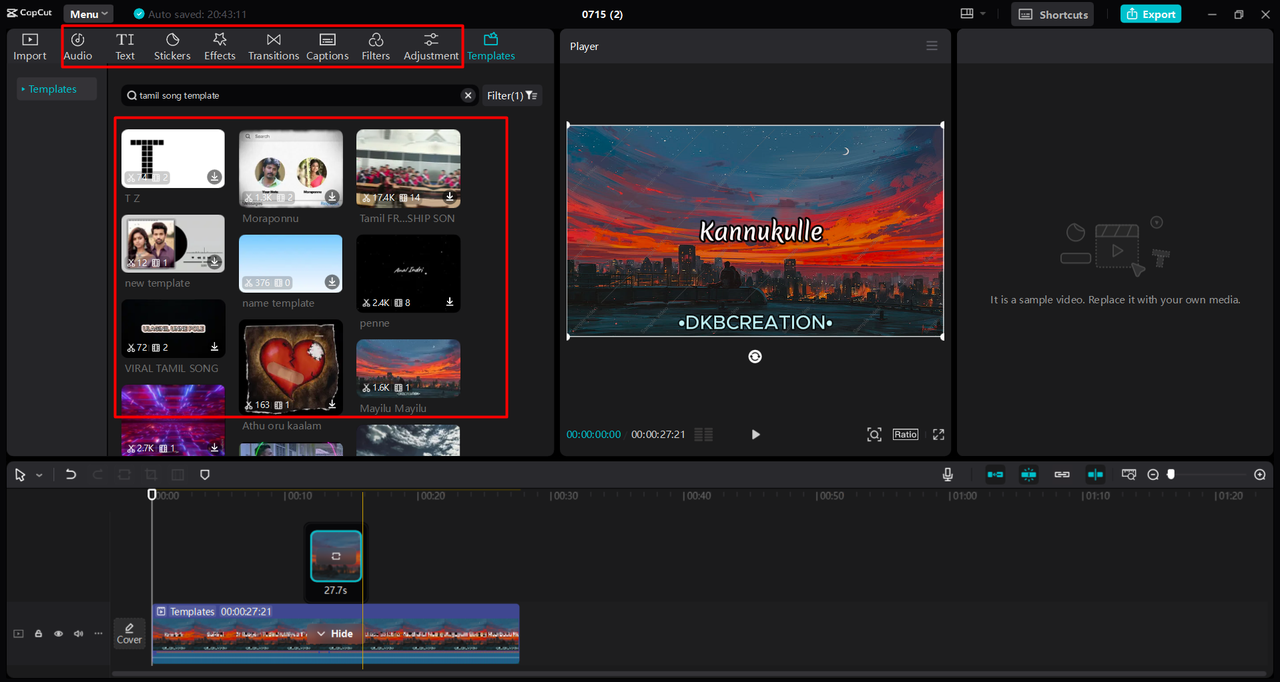The image size is (1280, 682).
Task: Play the preview video
Action: pos(755,434)
